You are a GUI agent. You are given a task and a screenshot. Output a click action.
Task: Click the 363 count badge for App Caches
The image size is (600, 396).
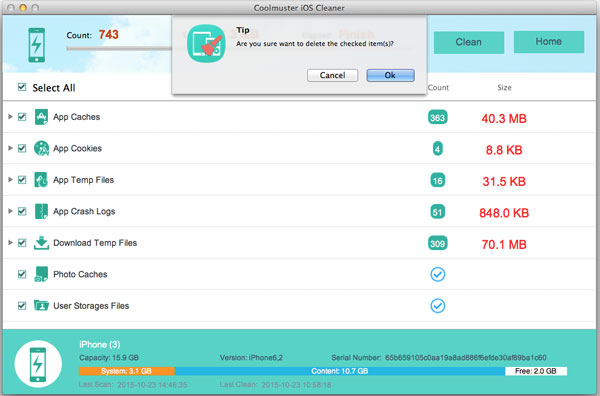(437, 117)
